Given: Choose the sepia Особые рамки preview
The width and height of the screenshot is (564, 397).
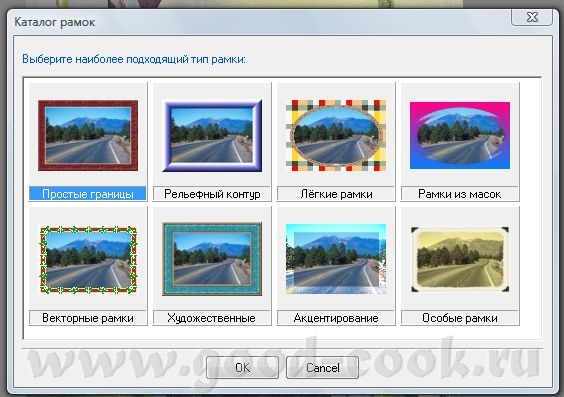Looking at the screenshot, I should point(460,259).
